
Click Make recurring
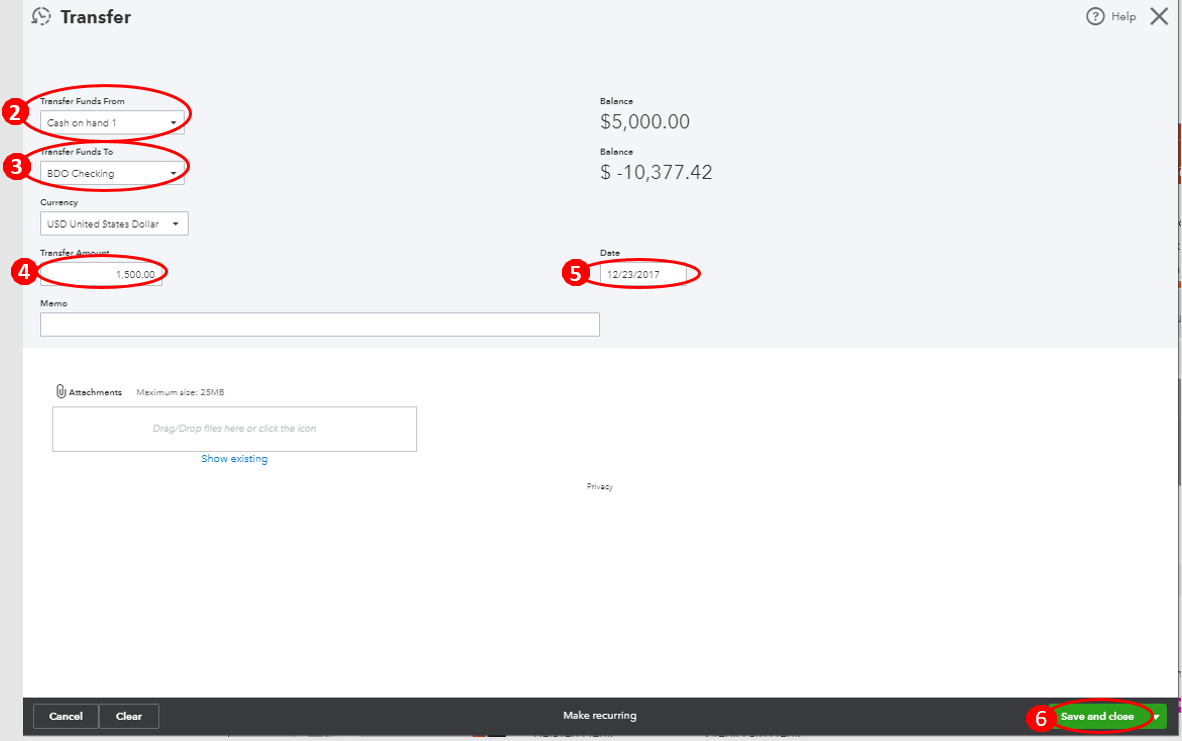tap(600, 715)
